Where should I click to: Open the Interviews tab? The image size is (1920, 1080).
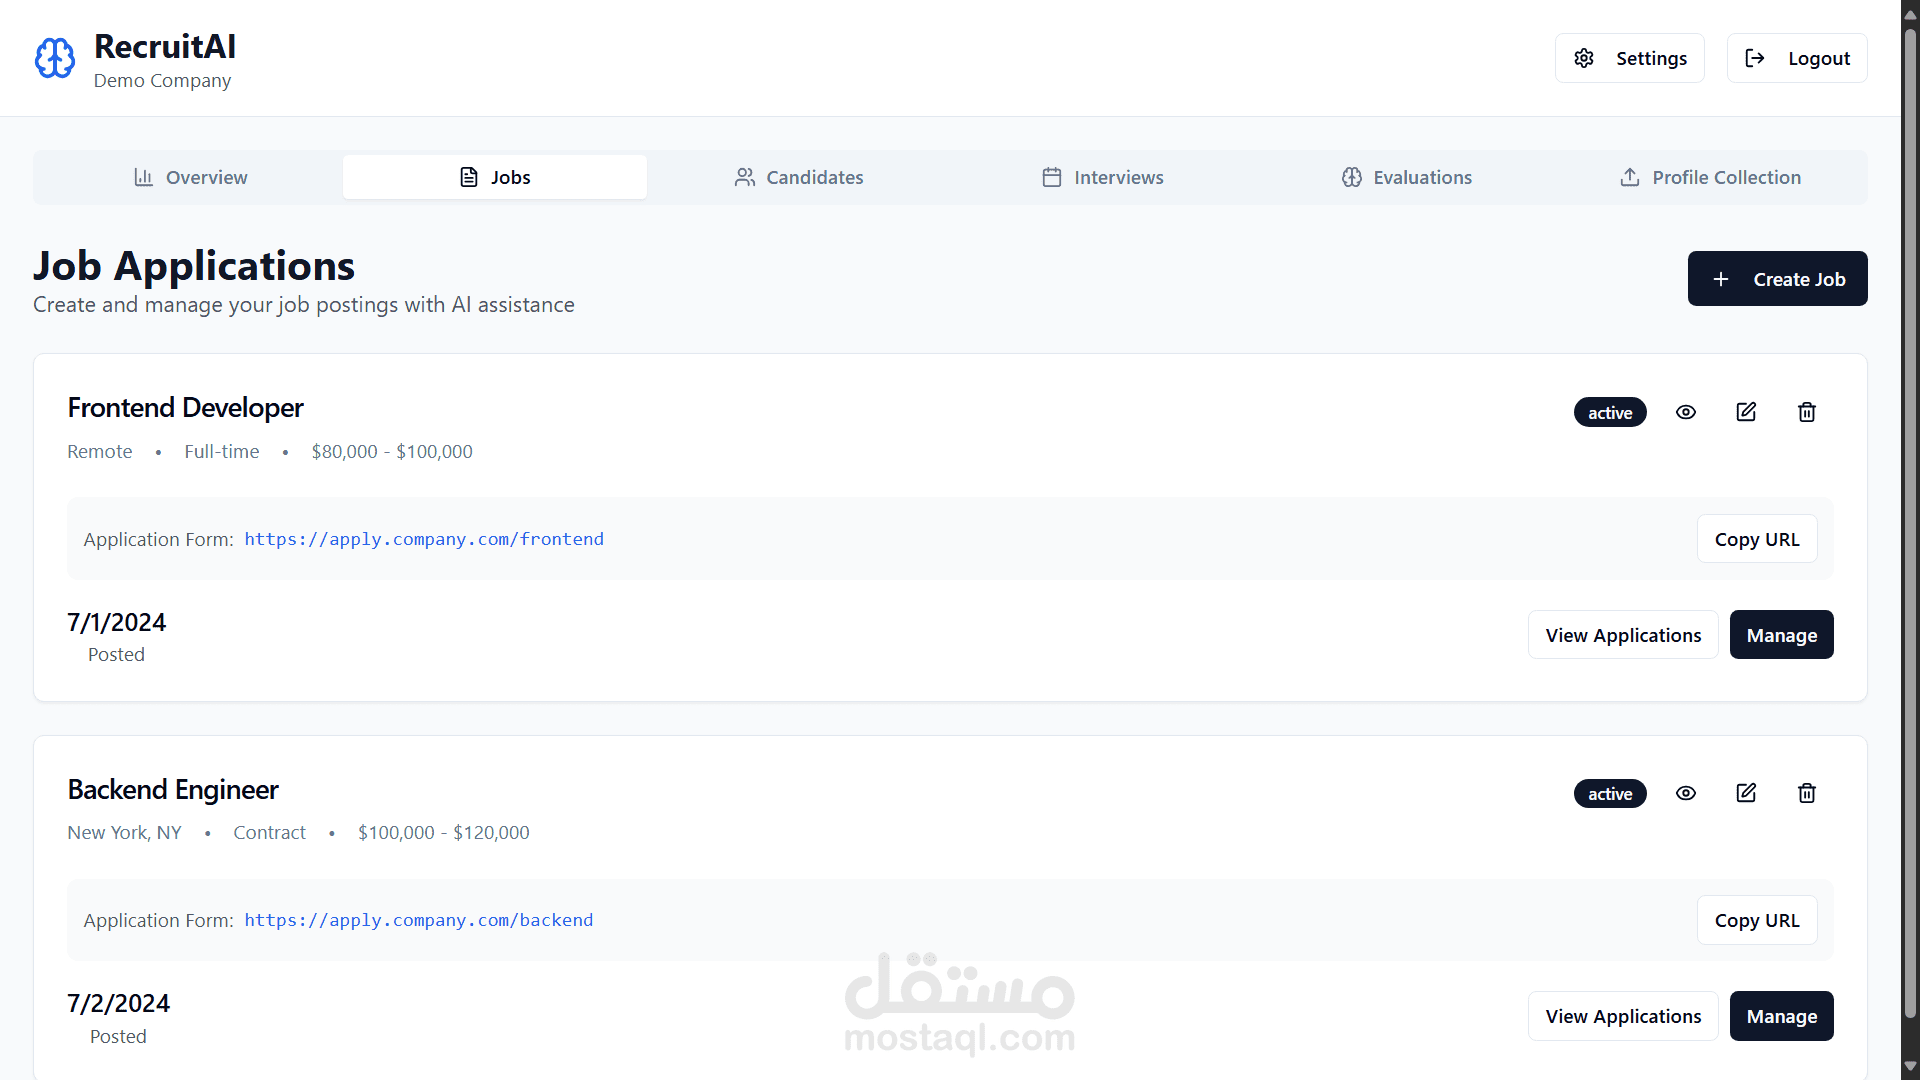[1103, 177]
